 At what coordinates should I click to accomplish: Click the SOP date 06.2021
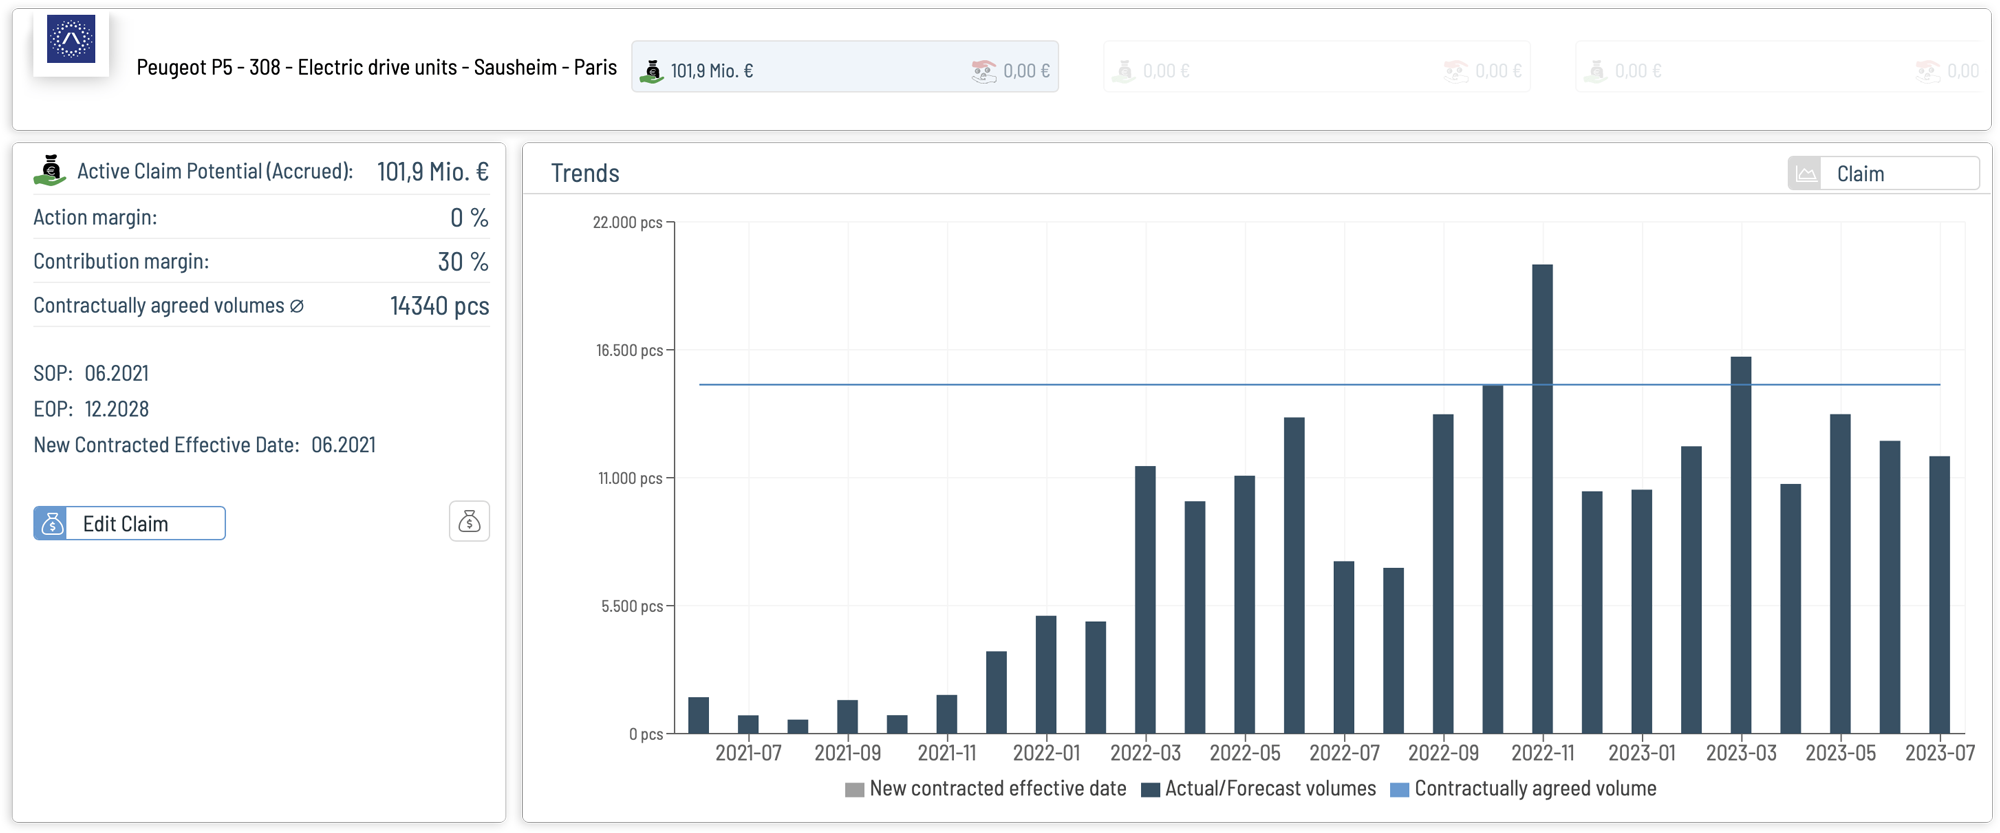tap(116, 373)
